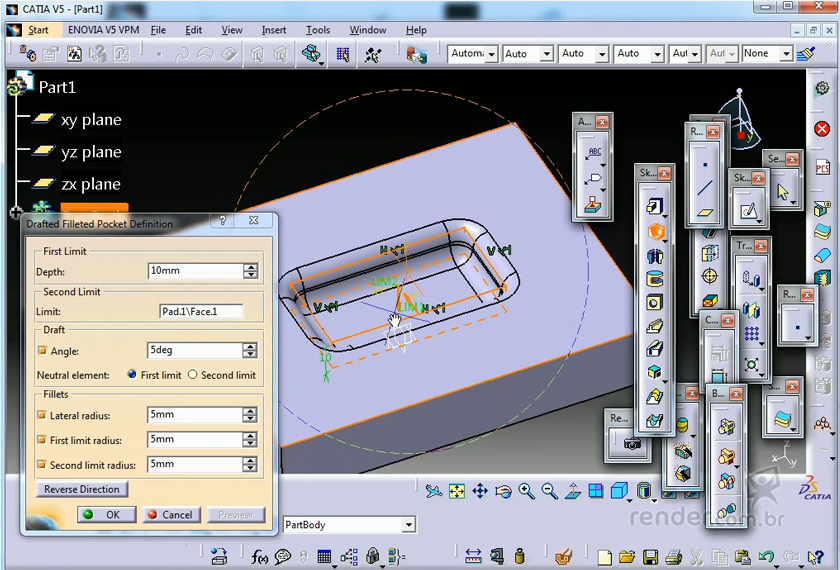This screenshot has width=840, height=570.
Task: Expand the Automatic dropdown in top toolbar
Action: click(489, 54)
